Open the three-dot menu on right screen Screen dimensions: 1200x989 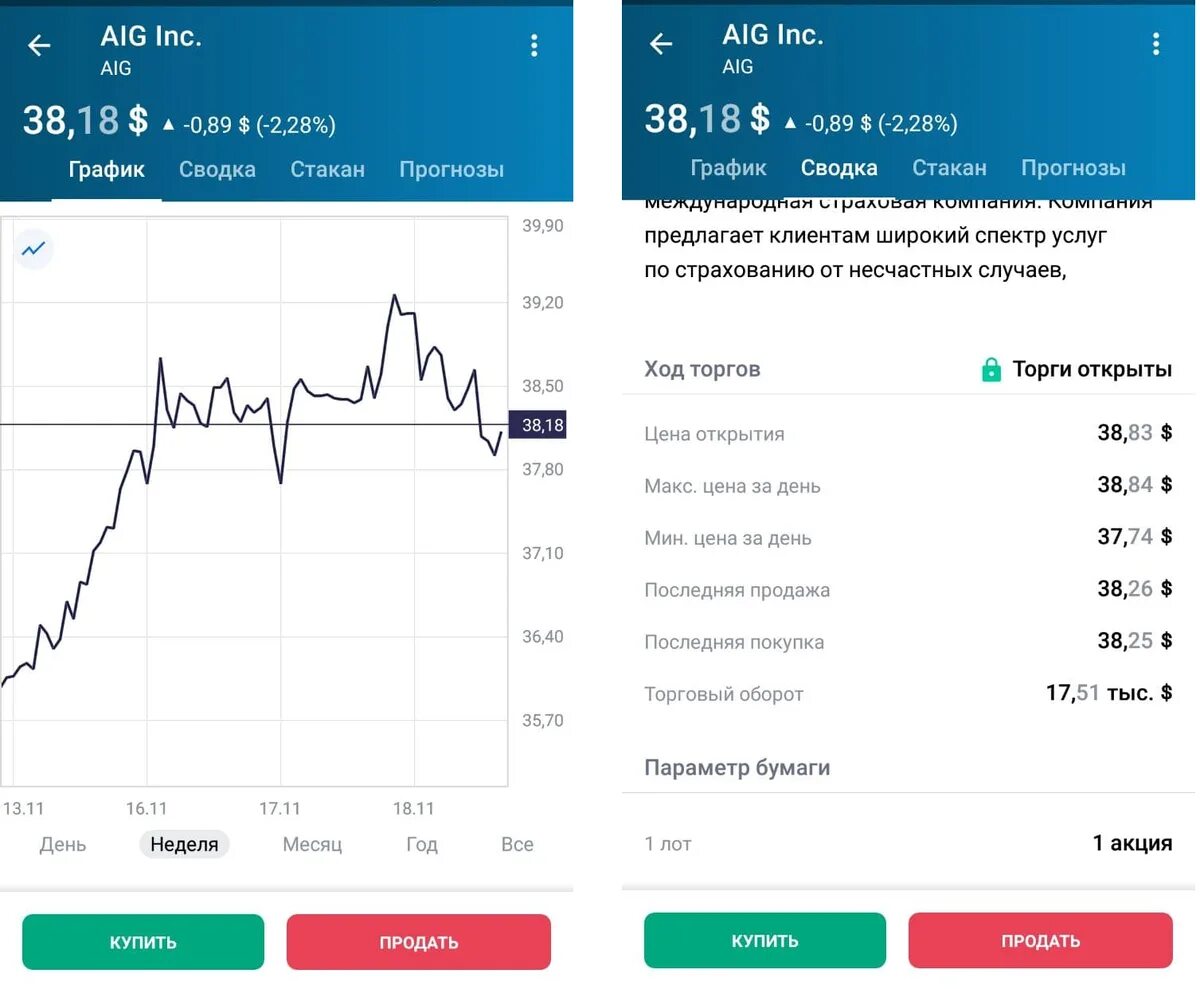[1156, 44]
